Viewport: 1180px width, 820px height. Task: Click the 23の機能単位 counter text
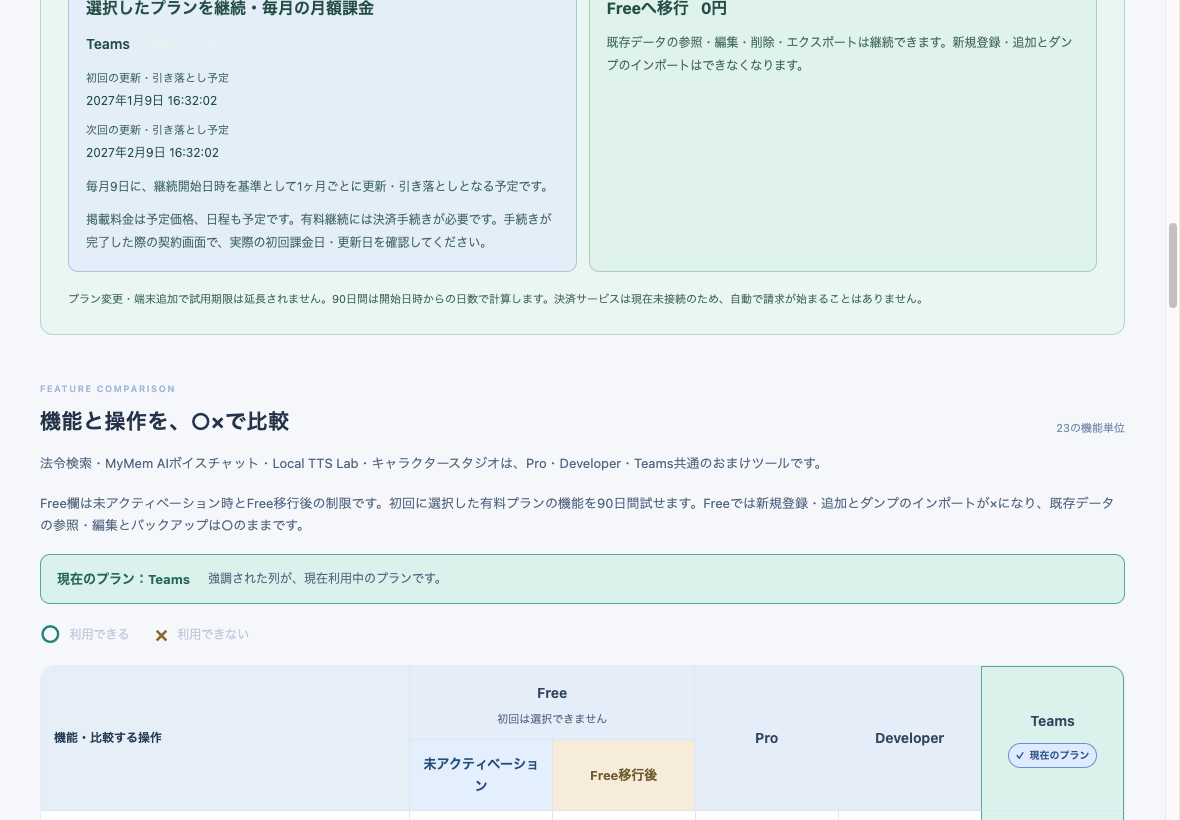[1090, 428]
